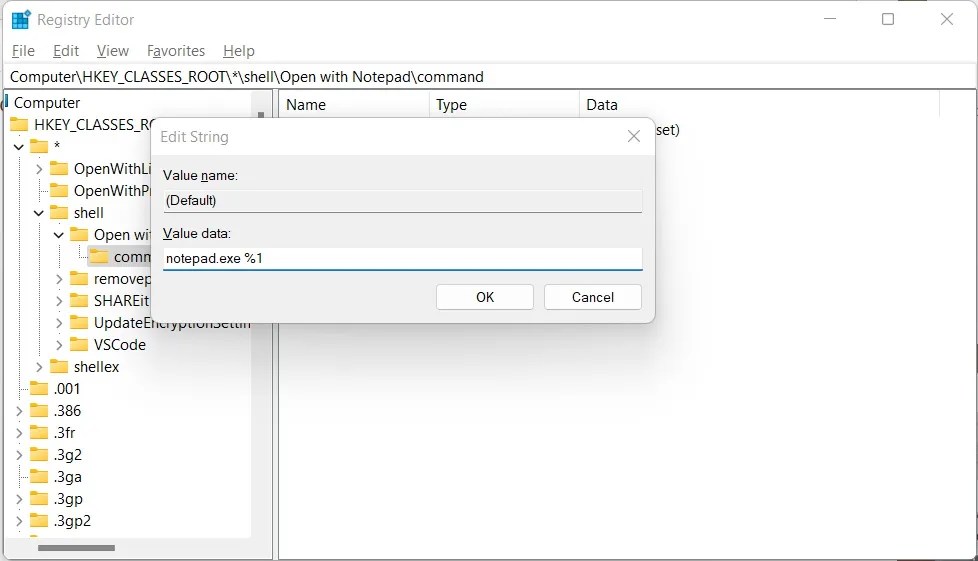The image size is (978, 561).
Task: Select the VSCode tree item label
Action: pos(120,344)
